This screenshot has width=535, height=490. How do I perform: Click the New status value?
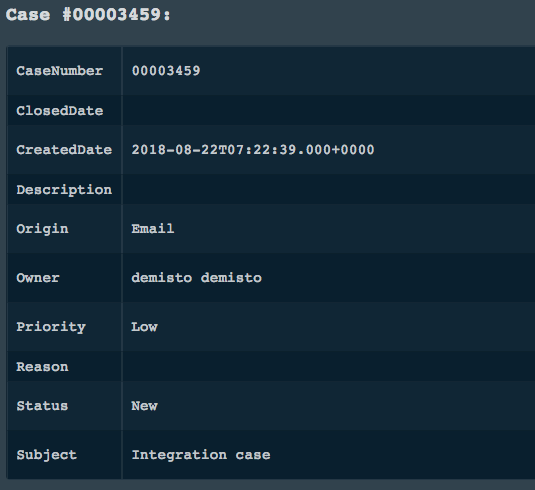144,406
